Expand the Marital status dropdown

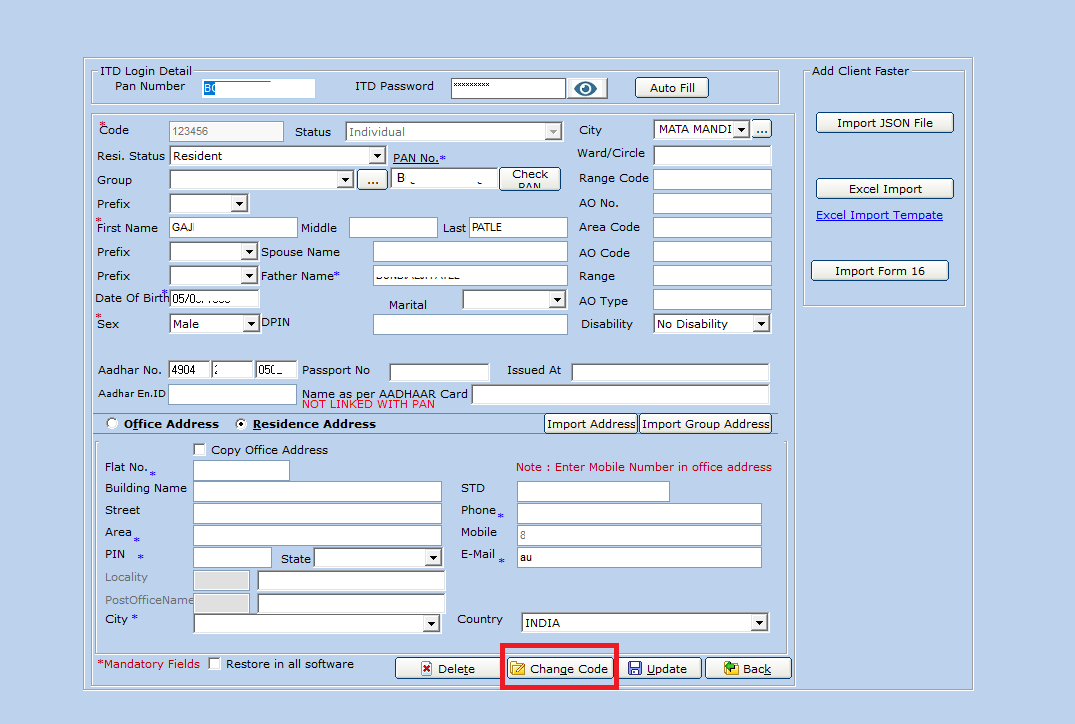click(x=557, y=300)
